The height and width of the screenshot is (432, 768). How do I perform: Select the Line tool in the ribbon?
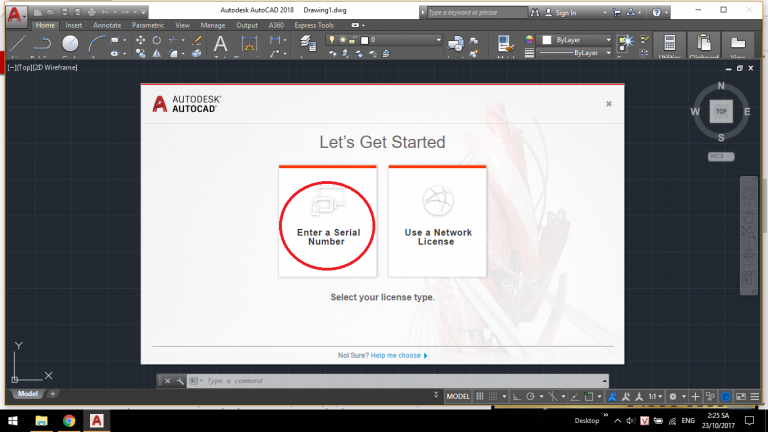click(15, 43)
